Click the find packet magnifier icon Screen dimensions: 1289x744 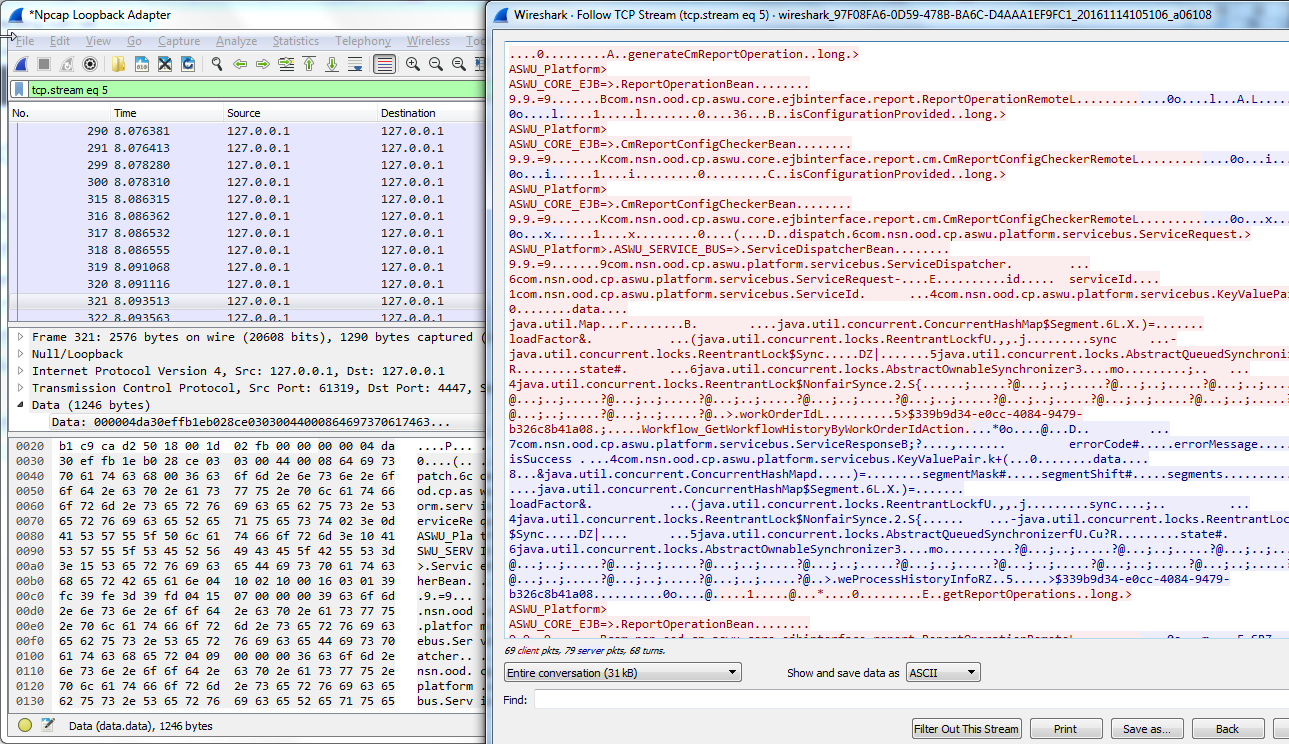[216, 64]
